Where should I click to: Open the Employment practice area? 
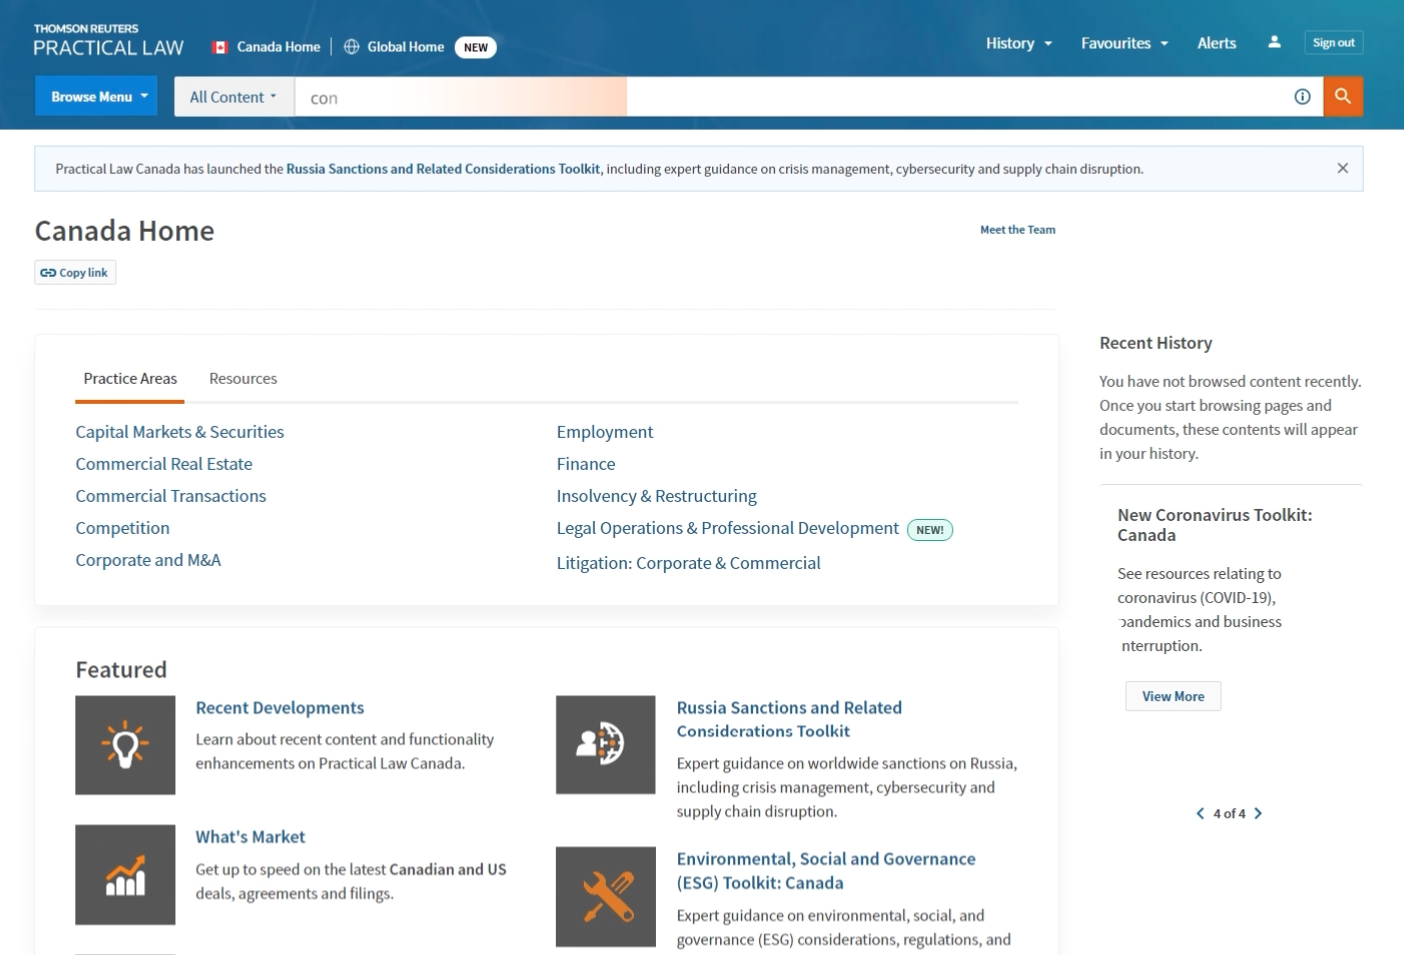tap(605, 432)
